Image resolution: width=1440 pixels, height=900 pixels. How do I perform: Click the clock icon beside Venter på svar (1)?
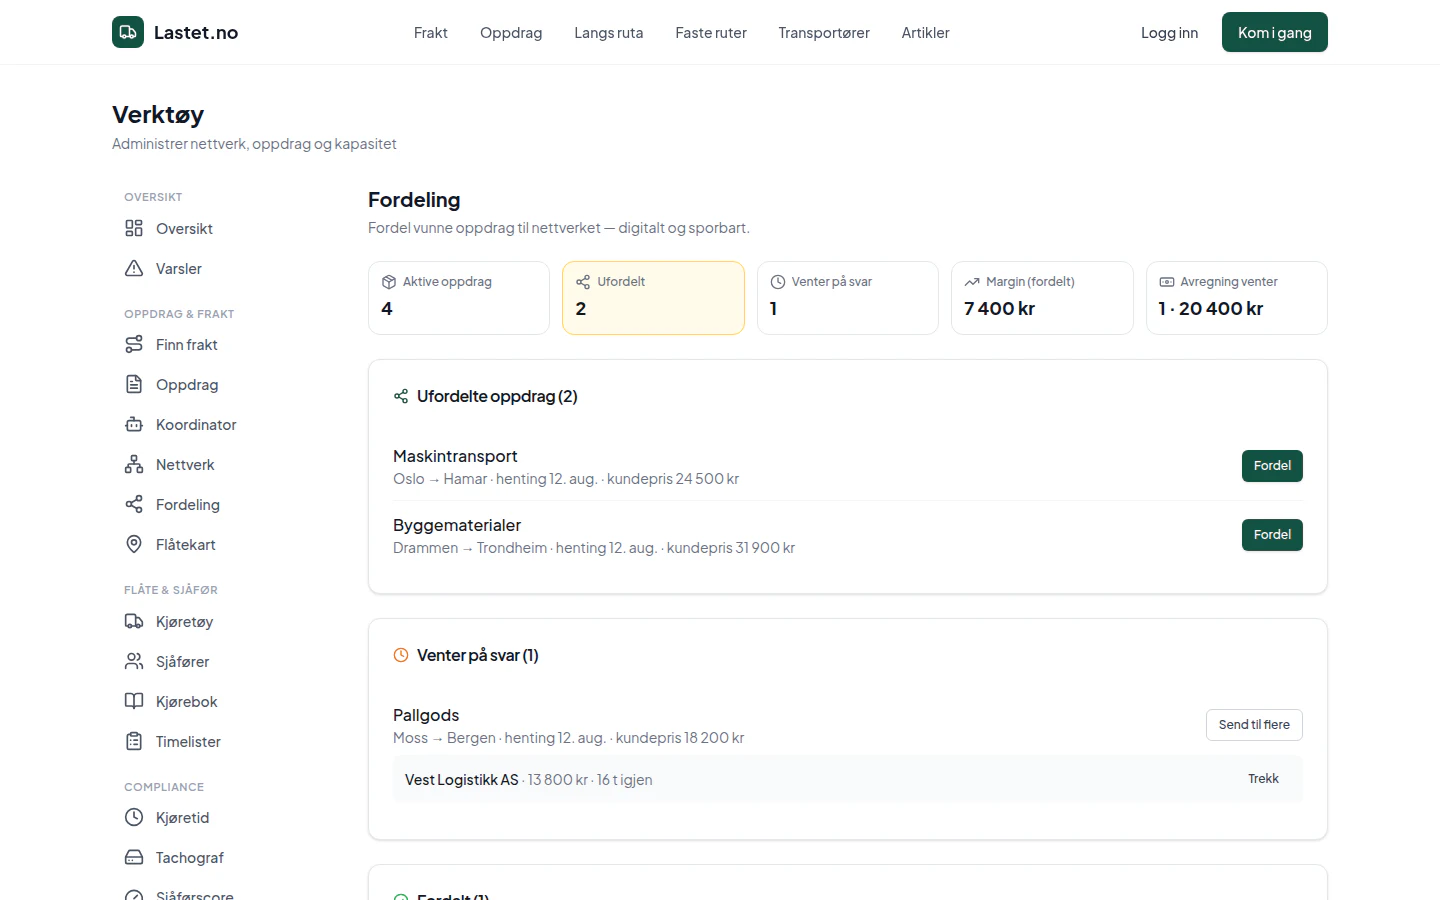[401, 655]
